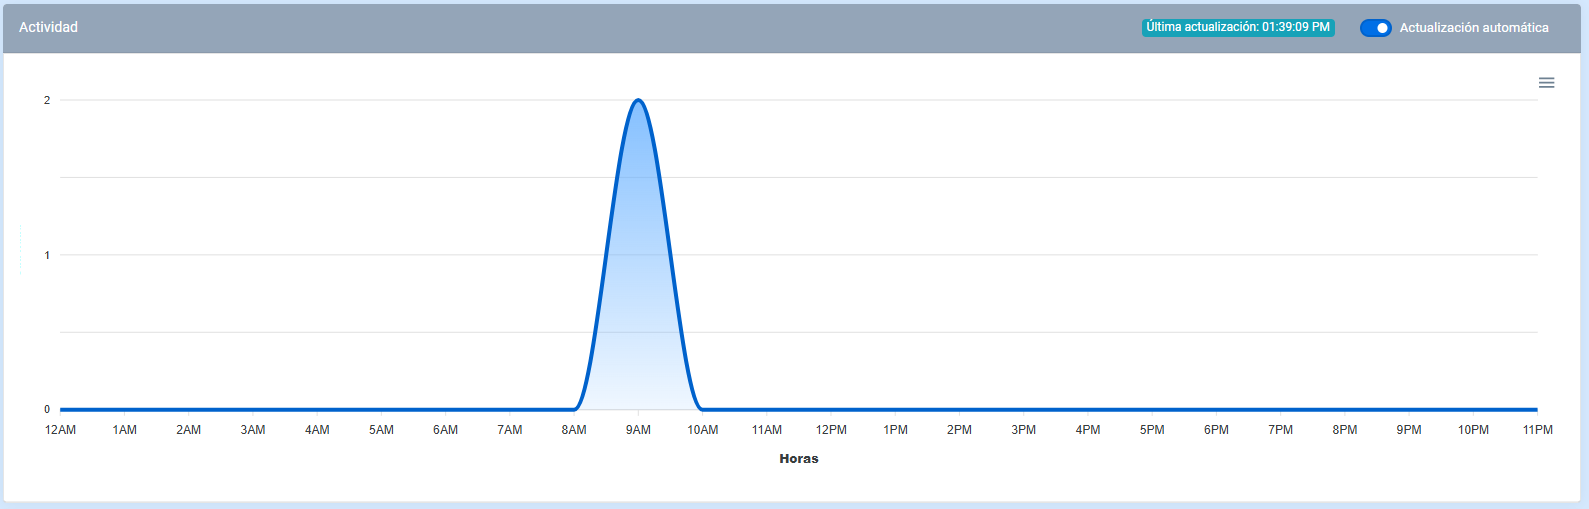The width and height of the screenshot is (1589, 509).
Task: Click the y-axis value 2 label
Action: 47,100
